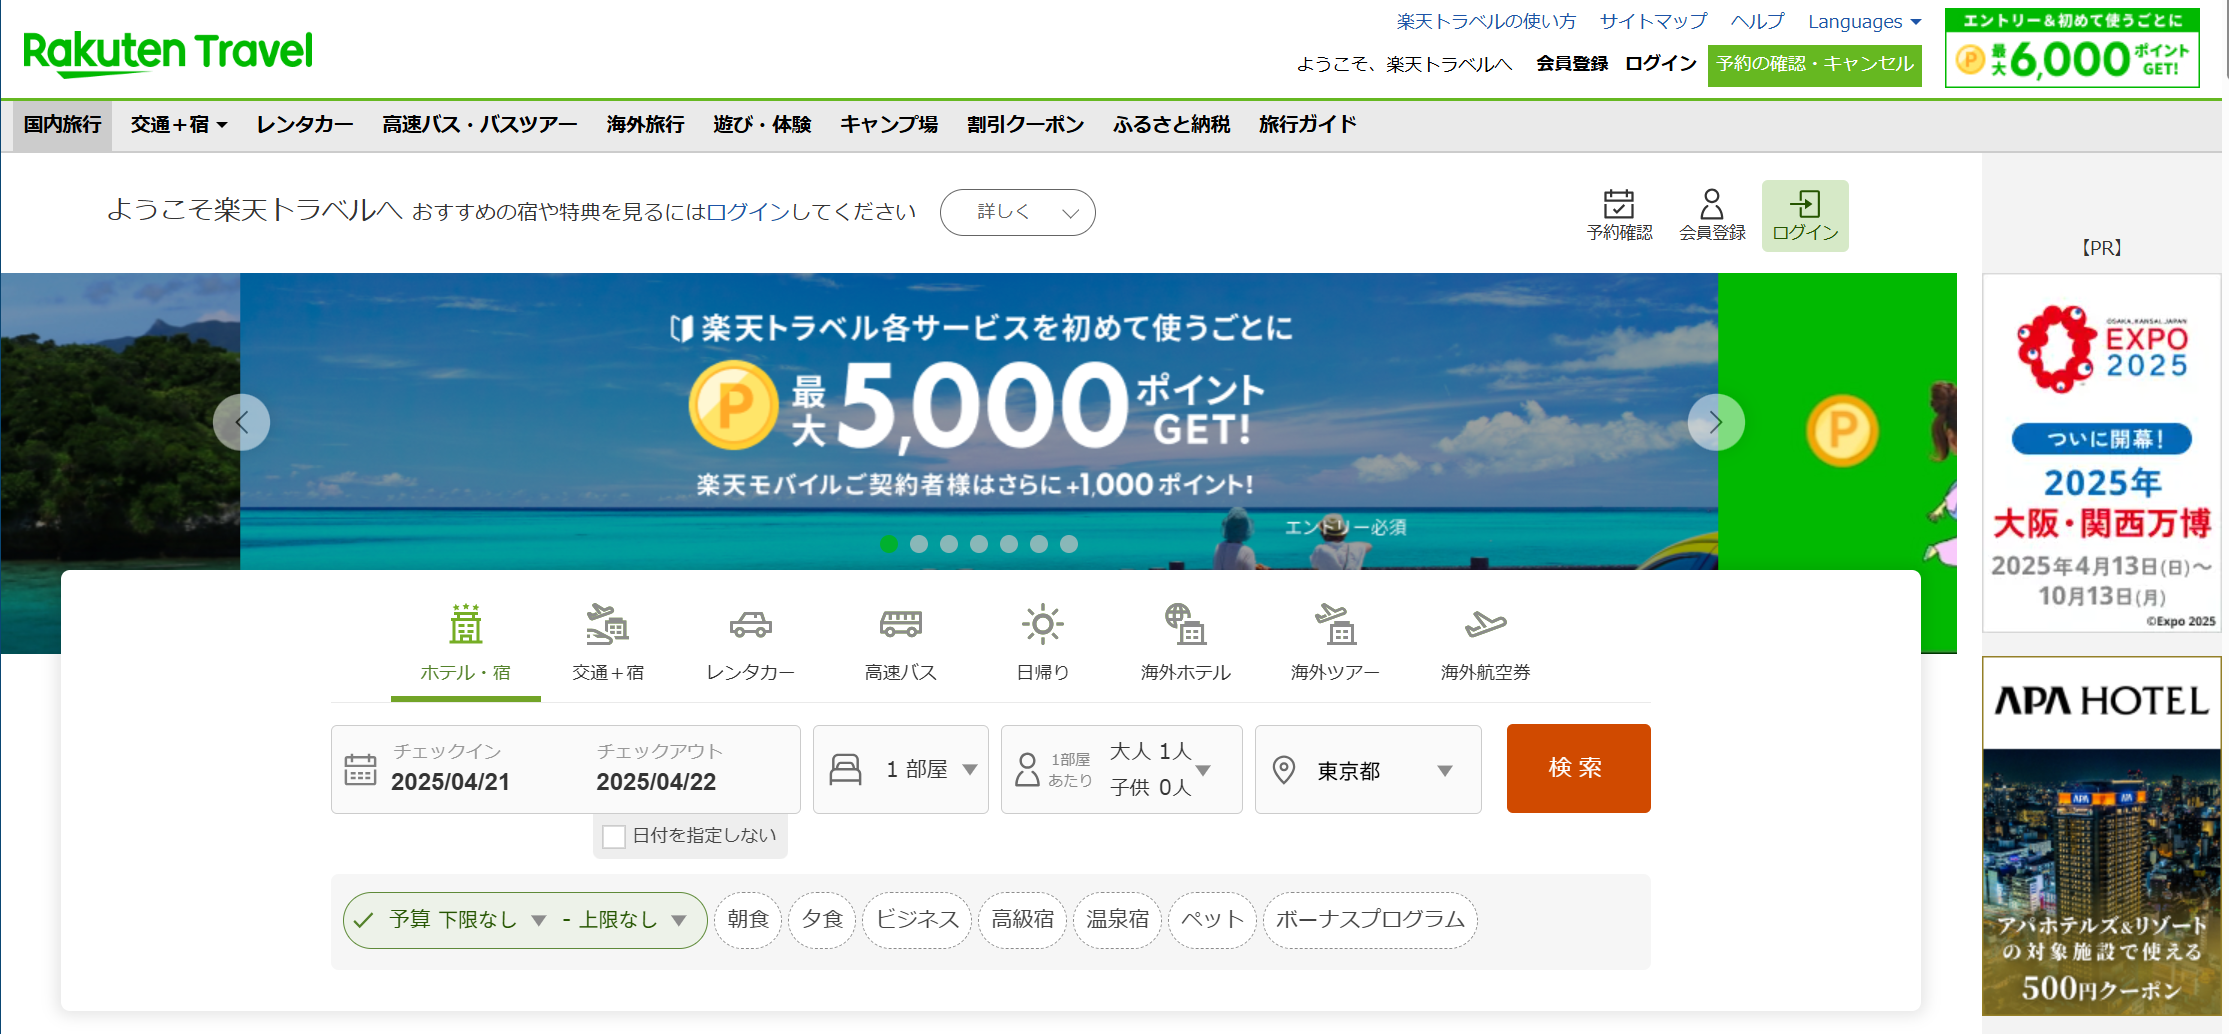The width and height of the screenshot is (2229, 1034).
Task: Open the 割引クーポン menu item
Action: tap(1025, 125)
